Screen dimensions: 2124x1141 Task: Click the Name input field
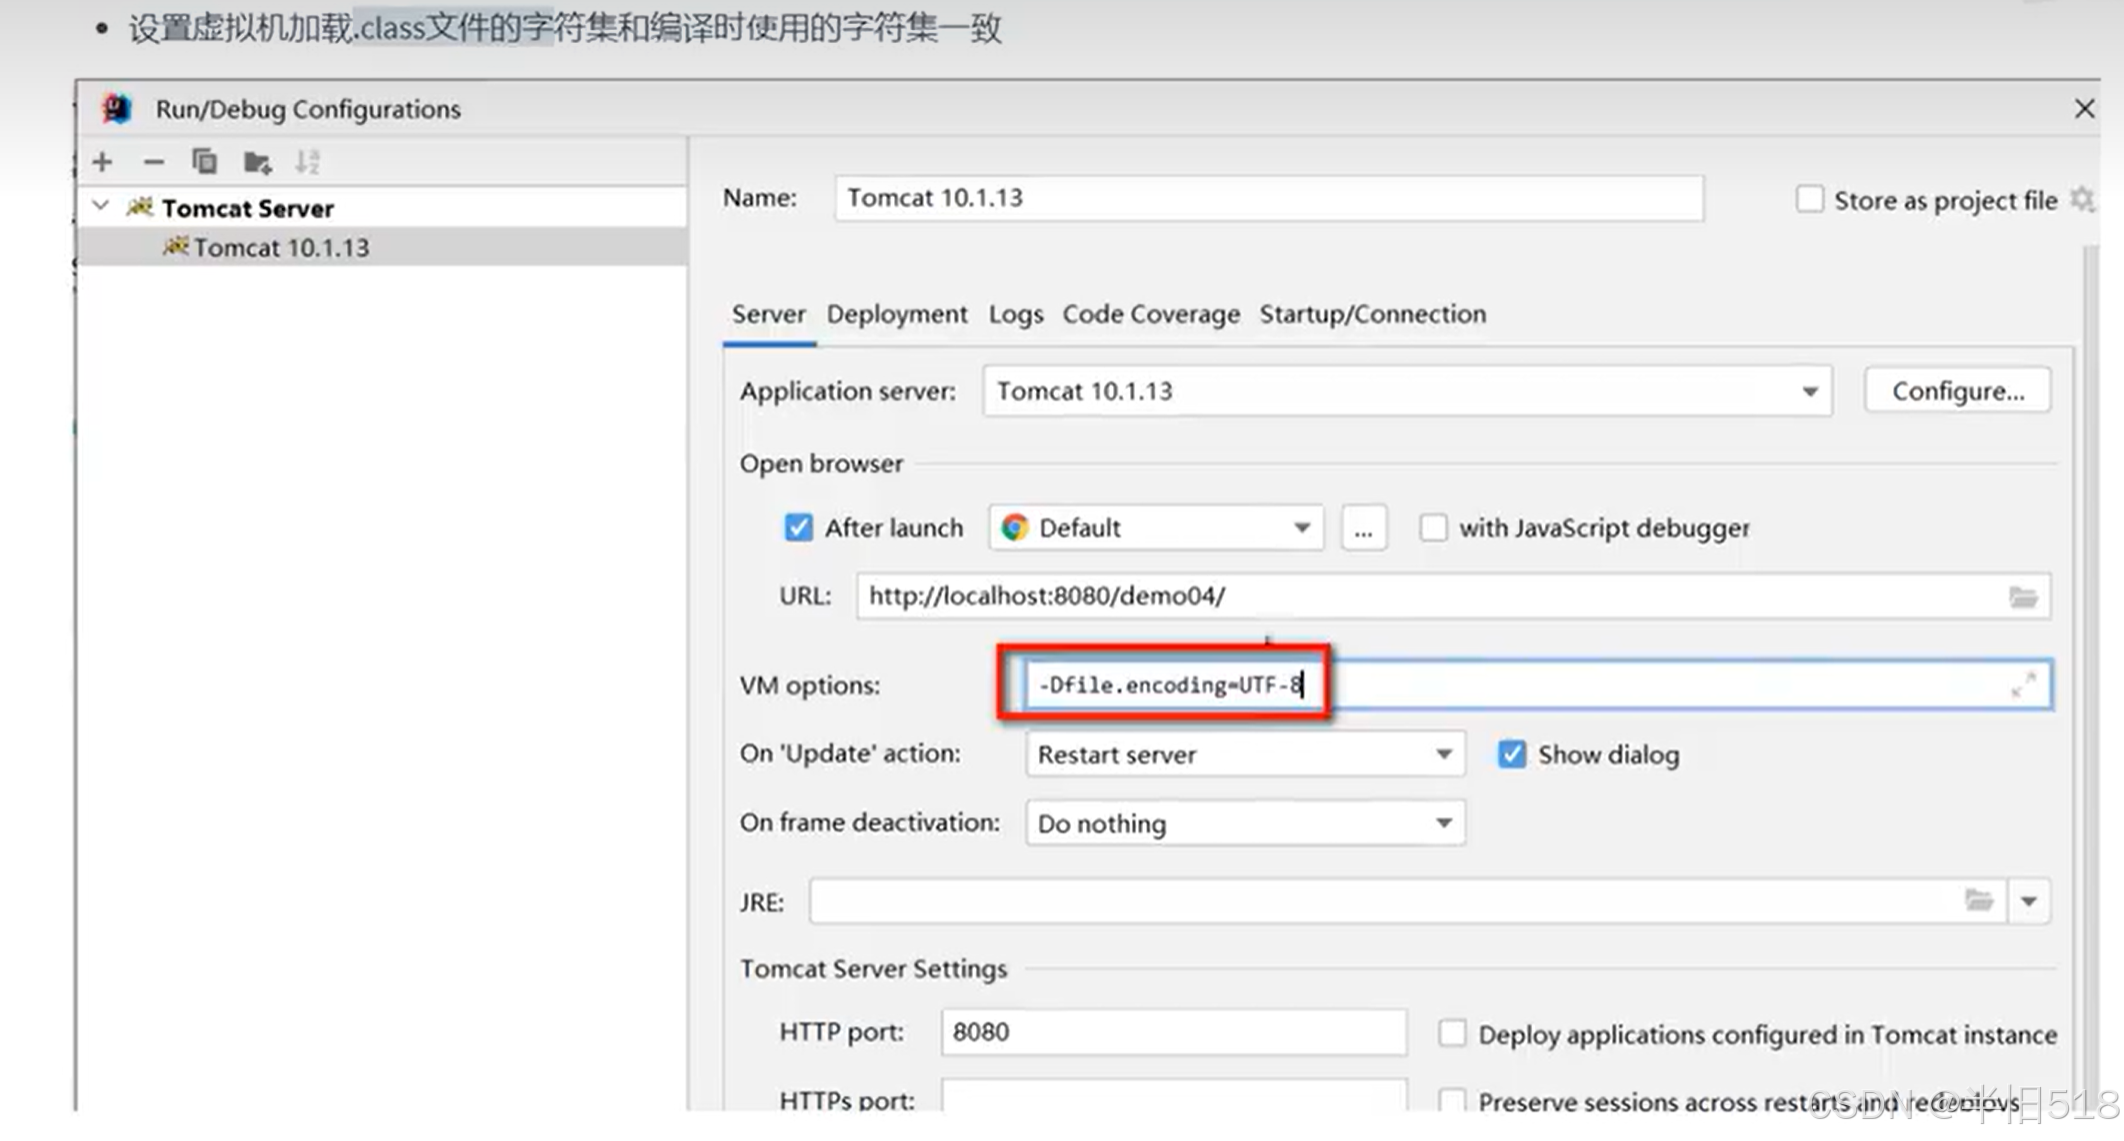[1270, 198]
